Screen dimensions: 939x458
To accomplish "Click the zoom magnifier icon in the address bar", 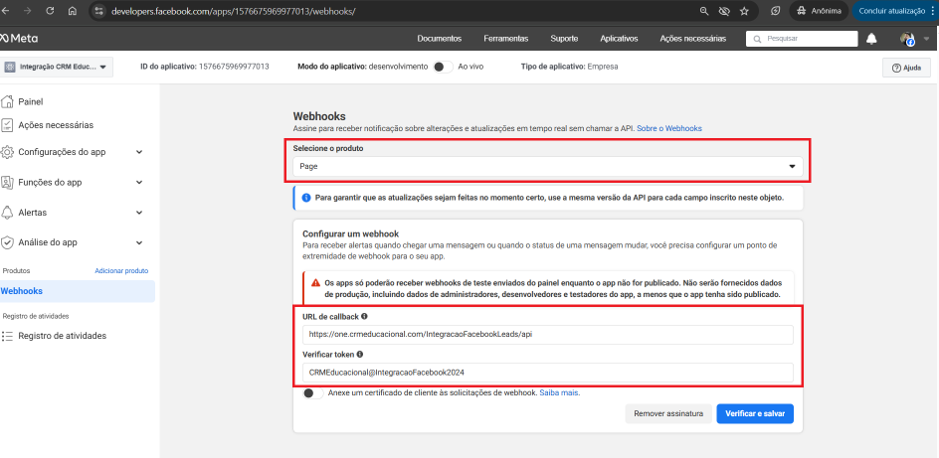I will (704, 11).
